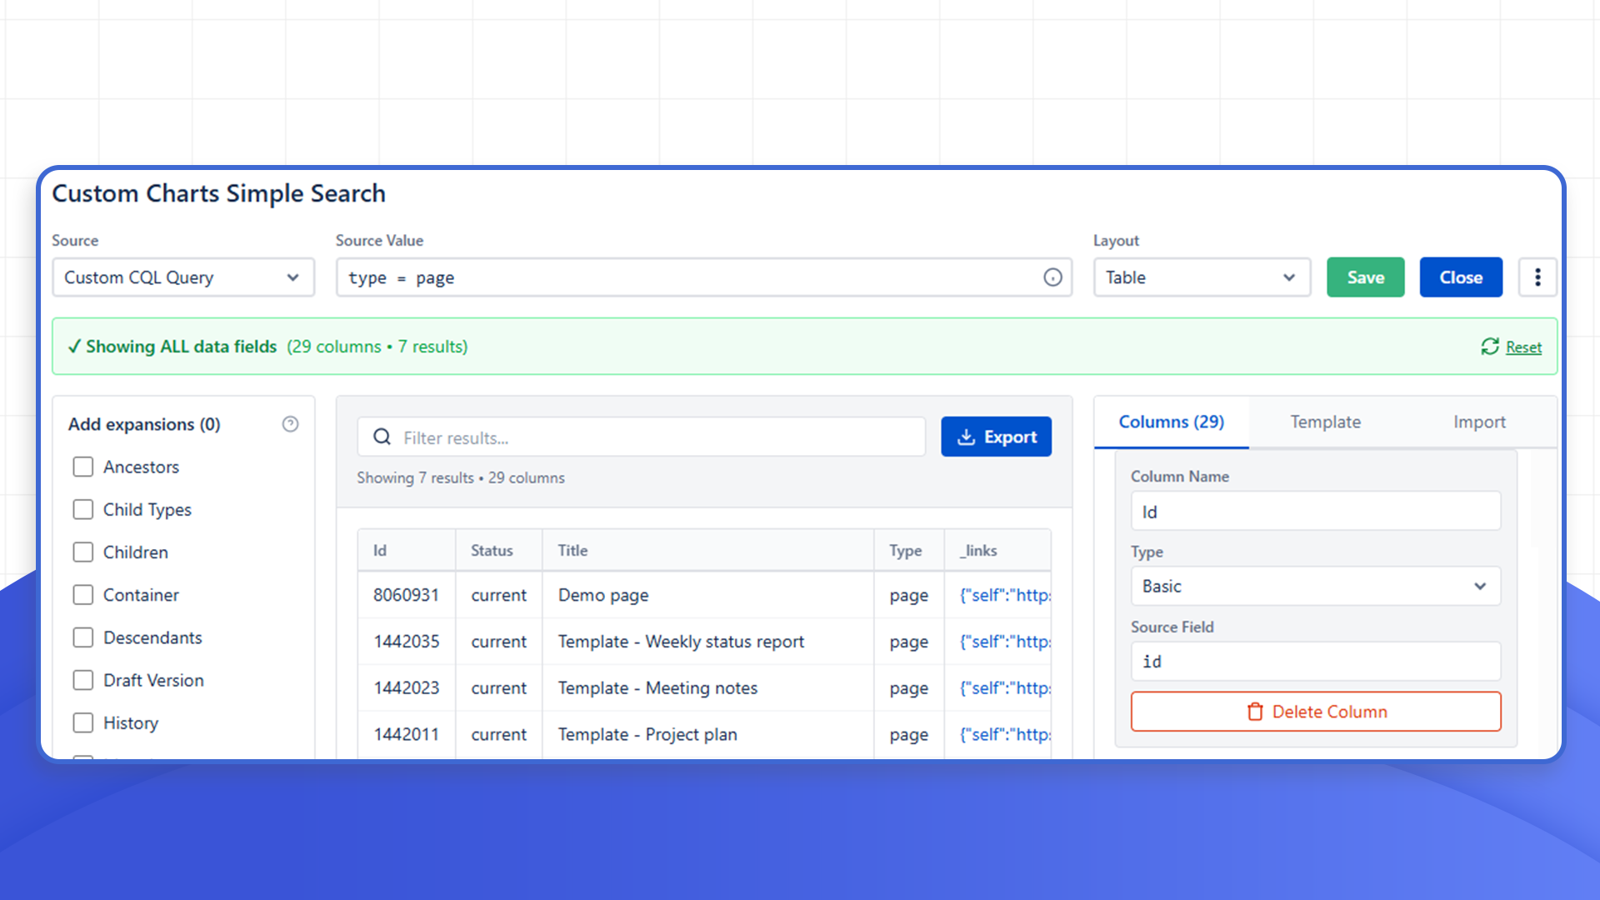The width and height of the screenshot is (1600, 900).
Task: Enable the History expansion checkbox
Action: click(x=83, y=722)
